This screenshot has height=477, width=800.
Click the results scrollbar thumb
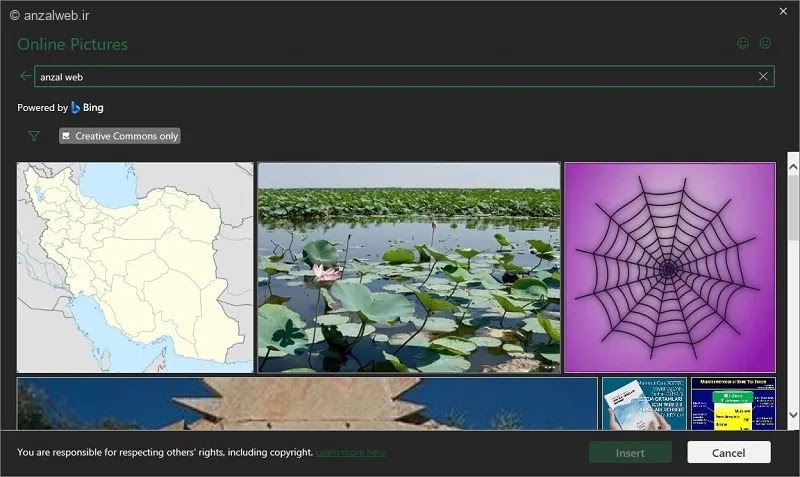[x=793, y=207]
